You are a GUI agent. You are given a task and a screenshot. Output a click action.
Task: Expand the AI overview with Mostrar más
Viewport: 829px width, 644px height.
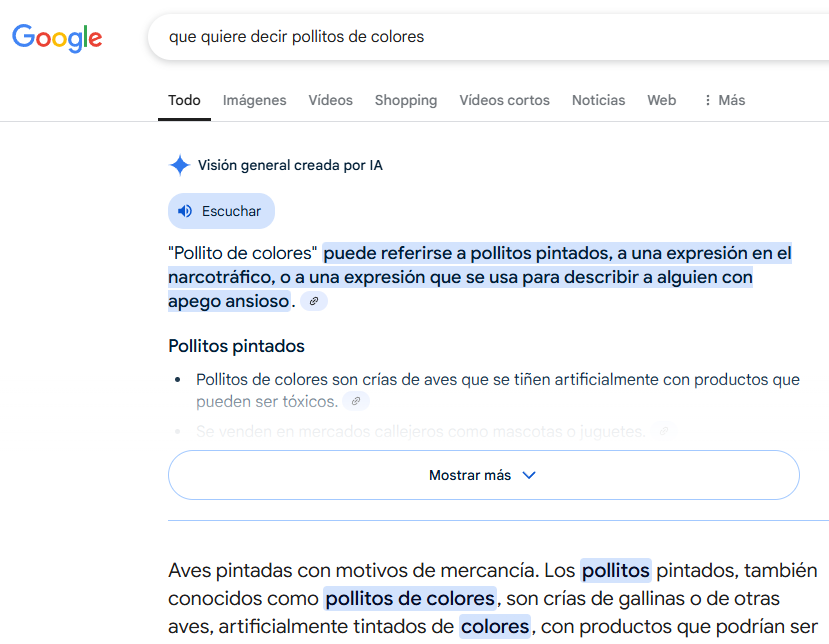[x=483, y=475]
